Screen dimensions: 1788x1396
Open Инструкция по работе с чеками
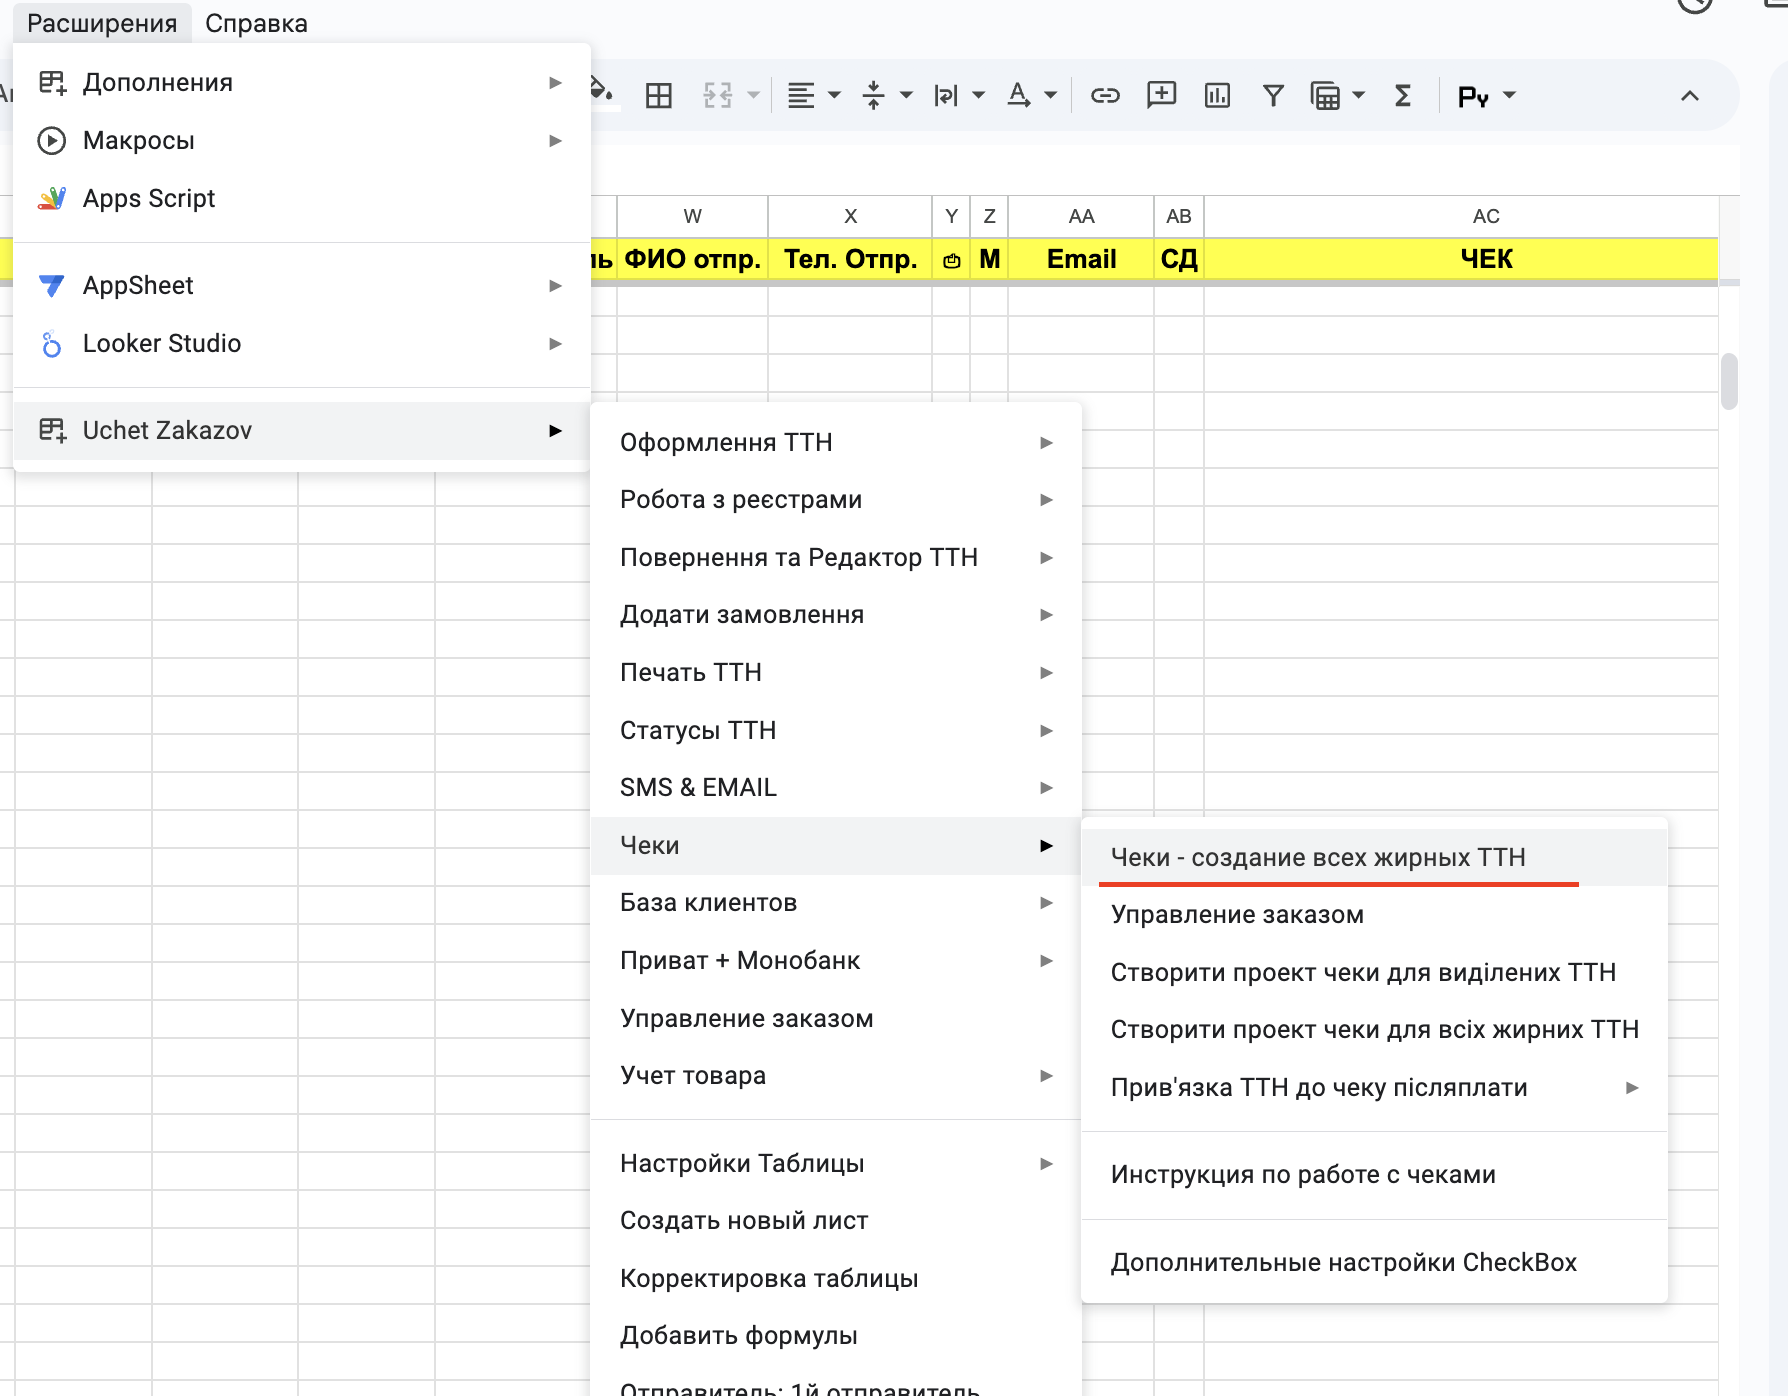1303,1174
